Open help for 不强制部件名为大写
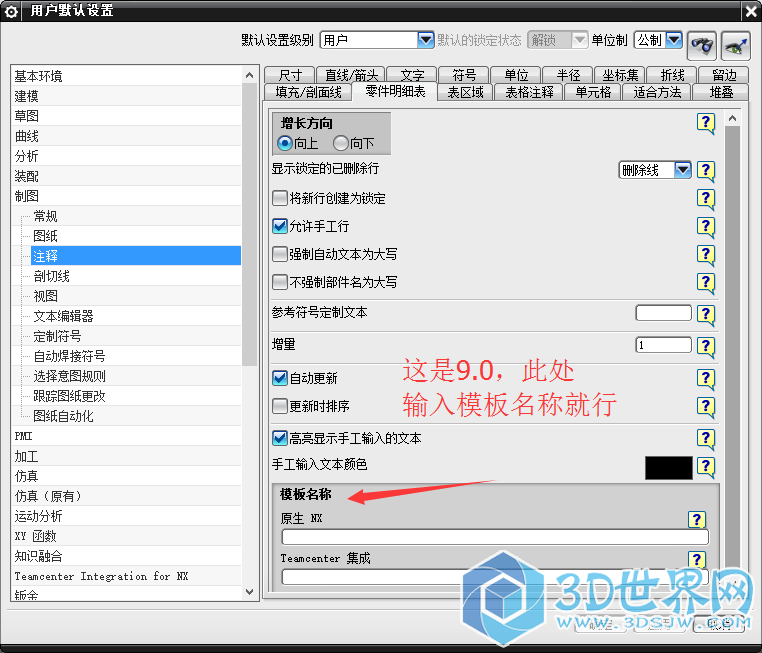Screen dimensions: 762x653 [x=706, y=283]
